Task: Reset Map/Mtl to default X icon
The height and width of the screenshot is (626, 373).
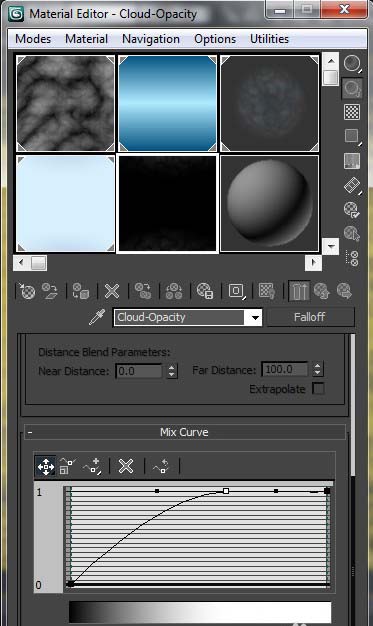Action: 112,291
